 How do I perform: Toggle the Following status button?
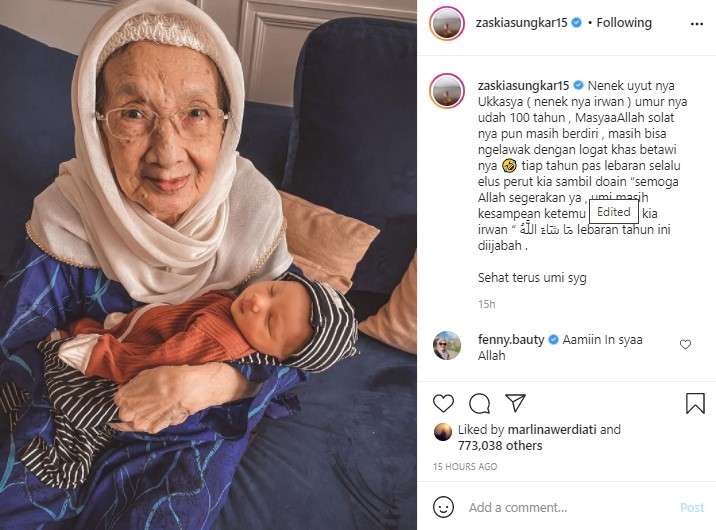coord(624,22)
